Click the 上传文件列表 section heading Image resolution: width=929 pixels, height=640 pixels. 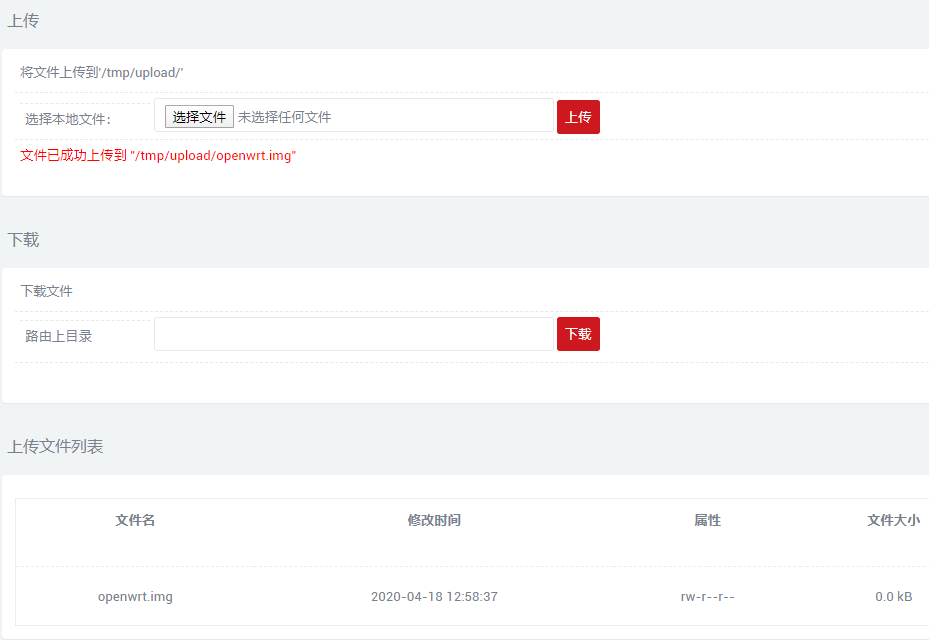(x=55, y=447)
